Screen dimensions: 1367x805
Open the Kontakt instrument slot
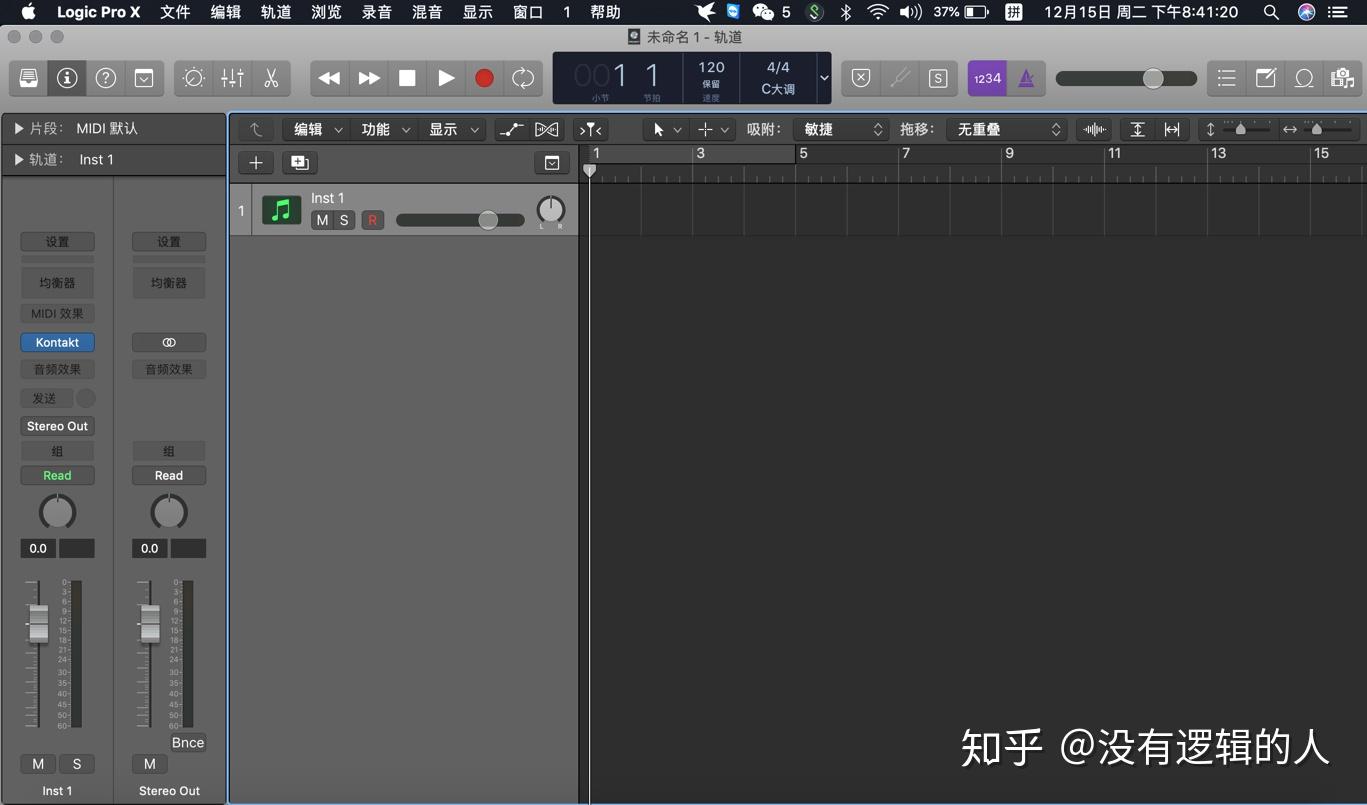[x=58, y=342]
